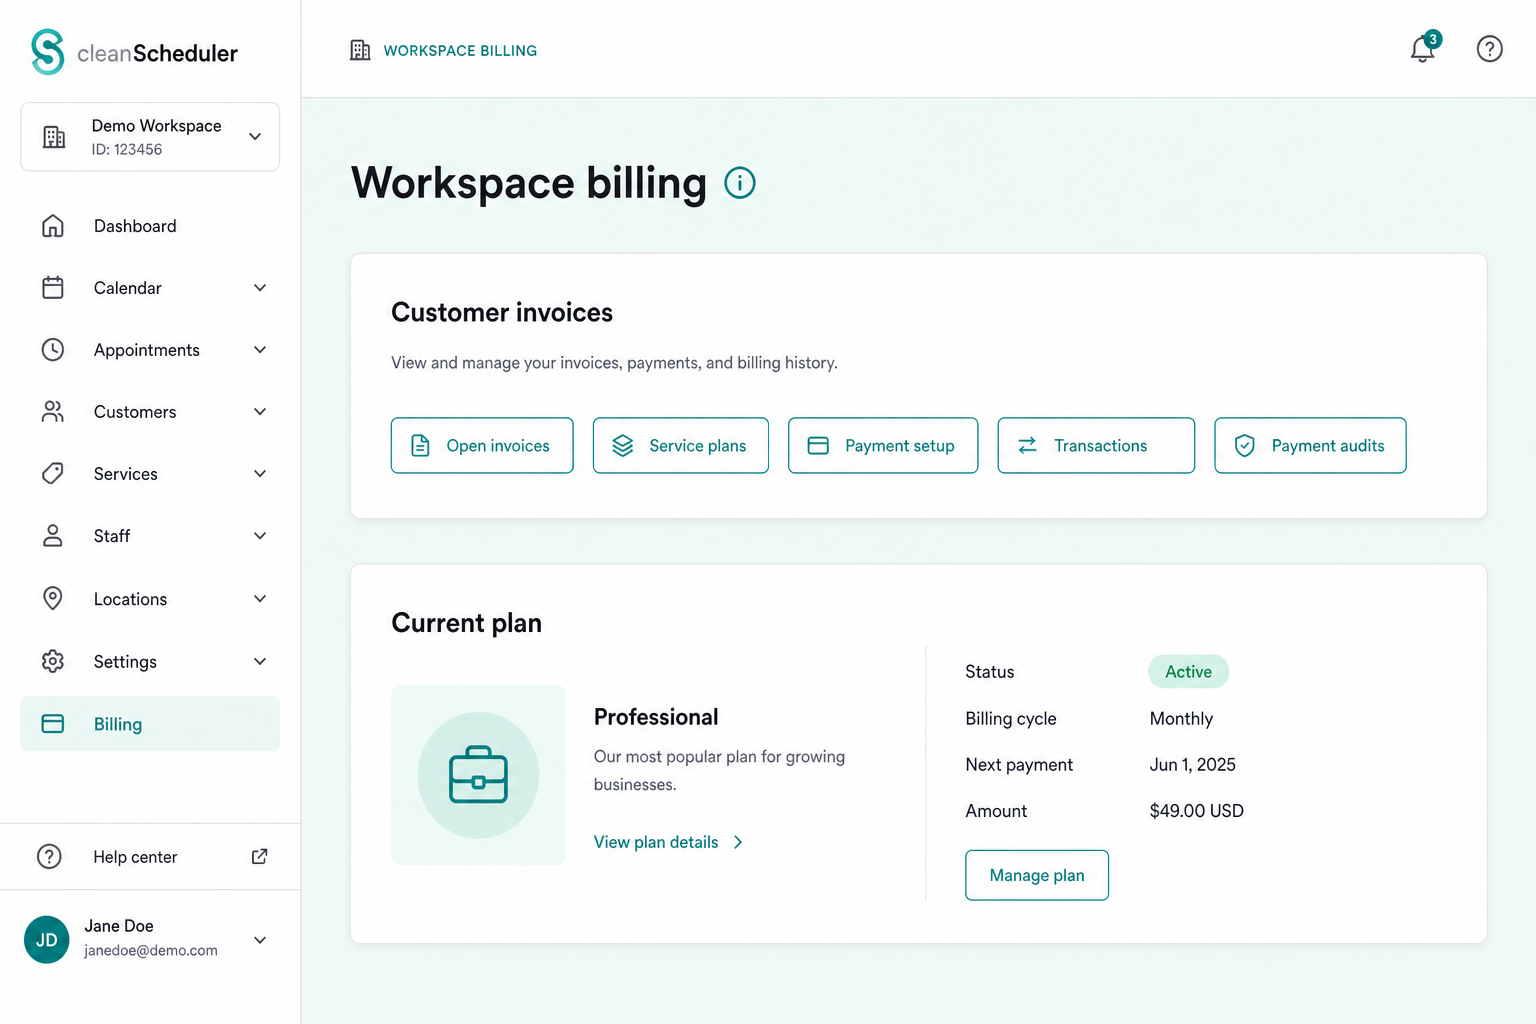Click the Settings gear icon
The height and width of the screenshot is (1024, 1536).
pyautogui.click(x=53, y=661)
